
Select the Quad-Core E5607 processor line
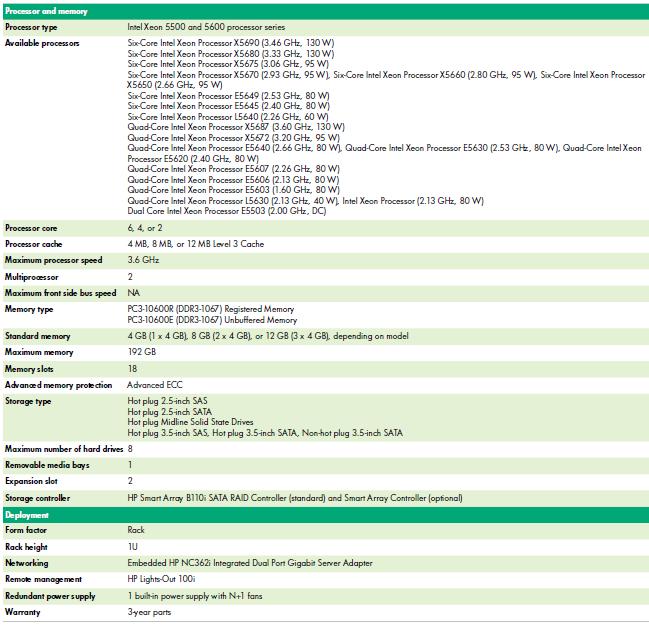[x=233, y=169]
